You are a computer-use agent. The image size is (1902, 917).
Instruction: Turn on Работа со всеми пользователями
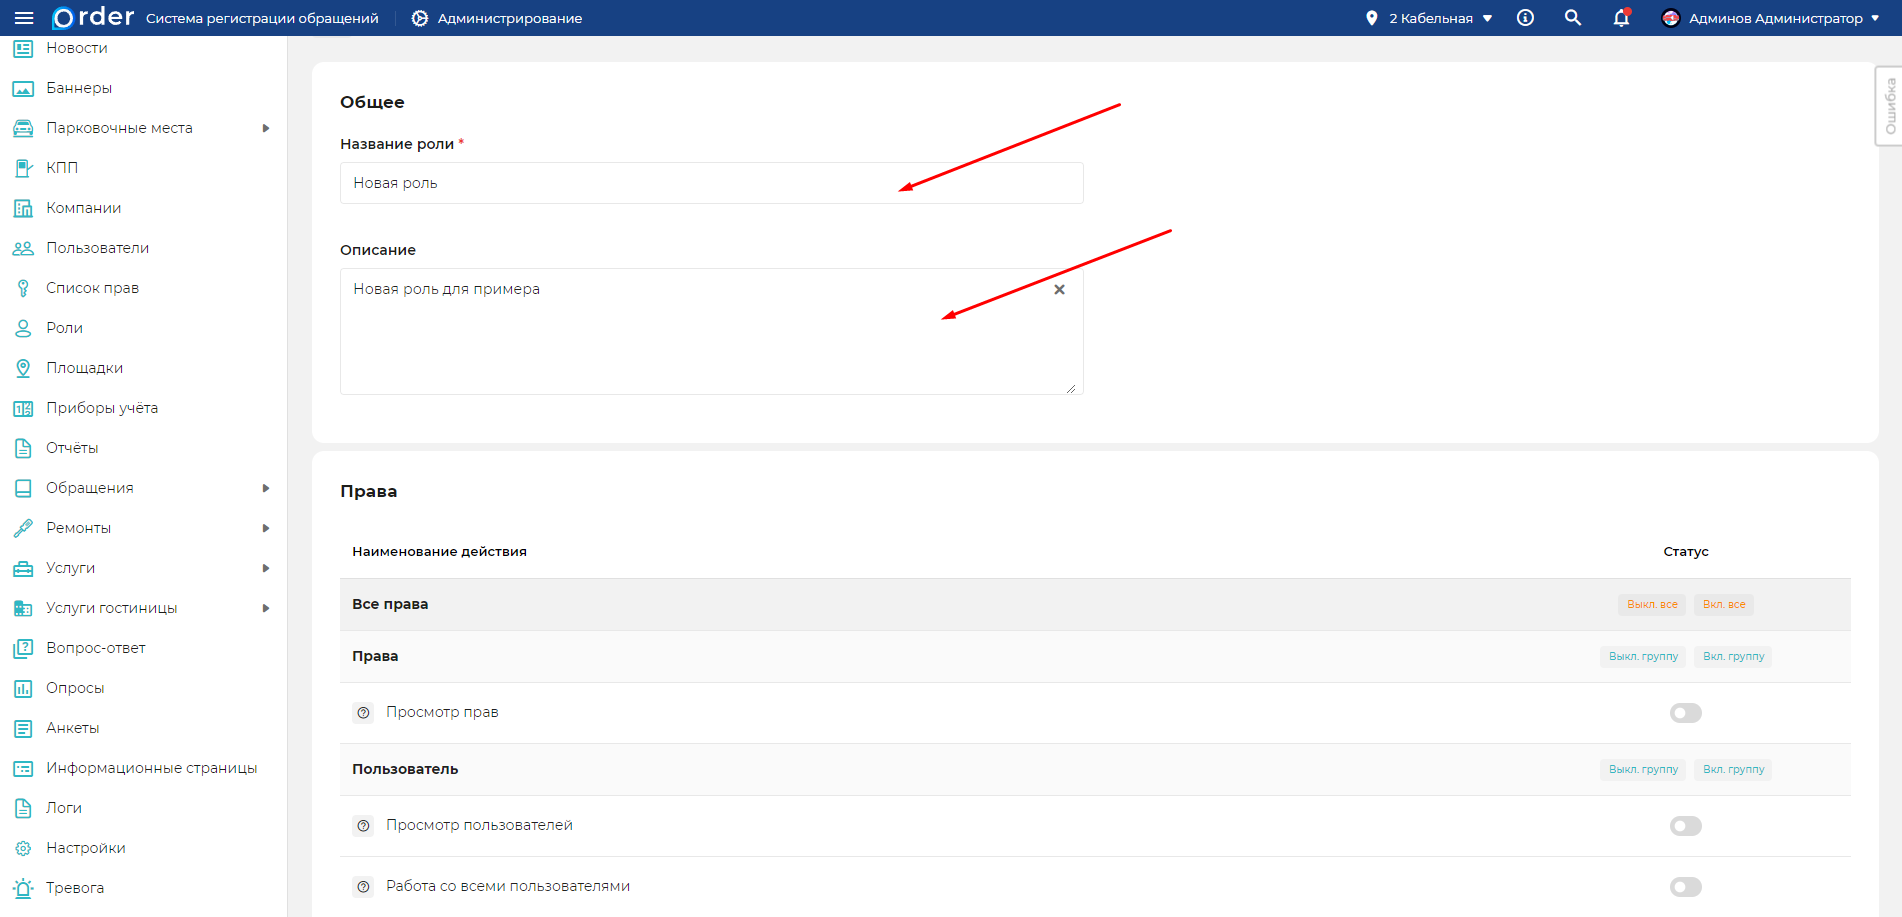tap(1685, 887)
